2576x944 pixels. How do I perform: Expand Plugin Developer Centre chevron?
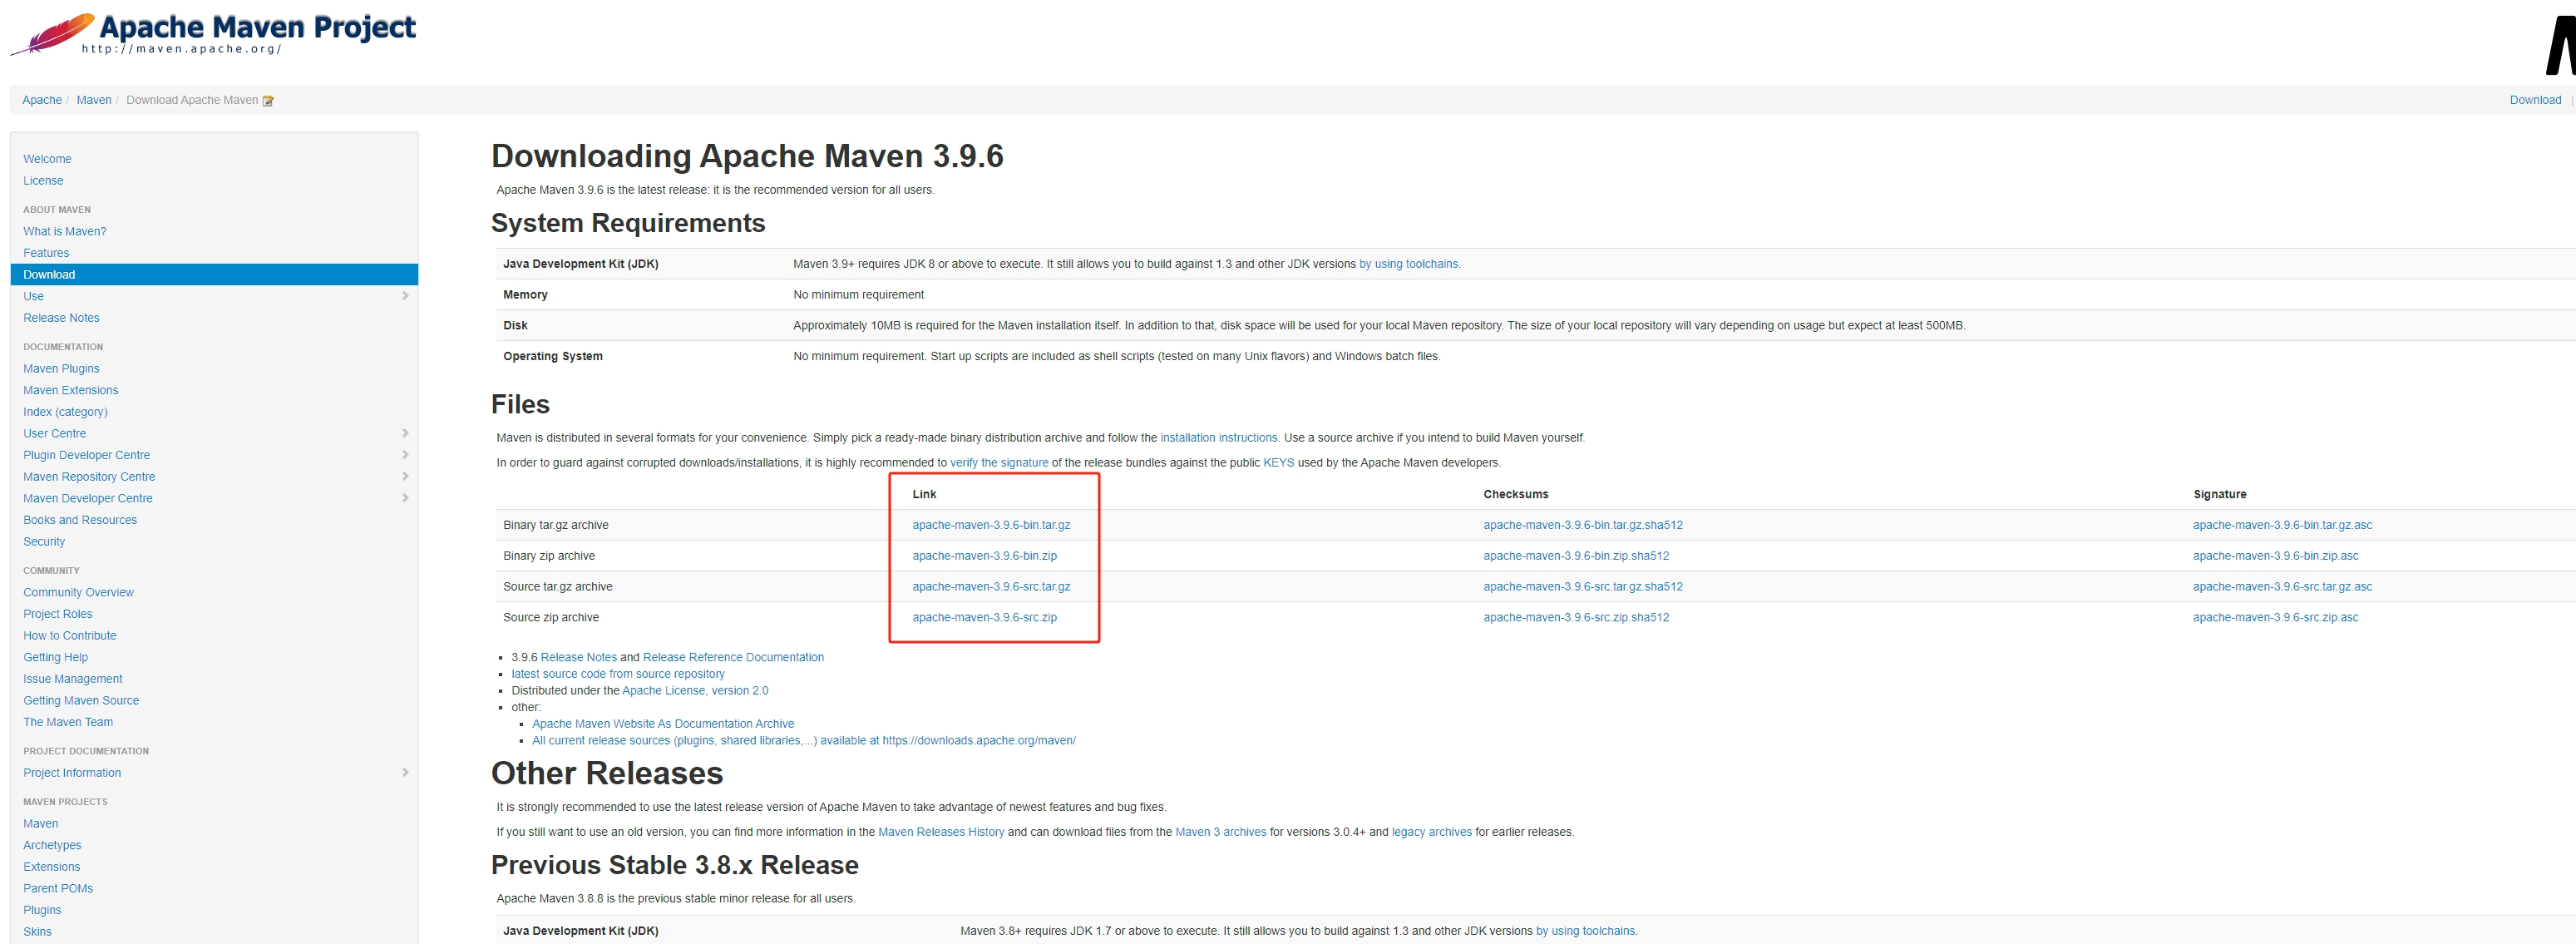click(405, 455)
